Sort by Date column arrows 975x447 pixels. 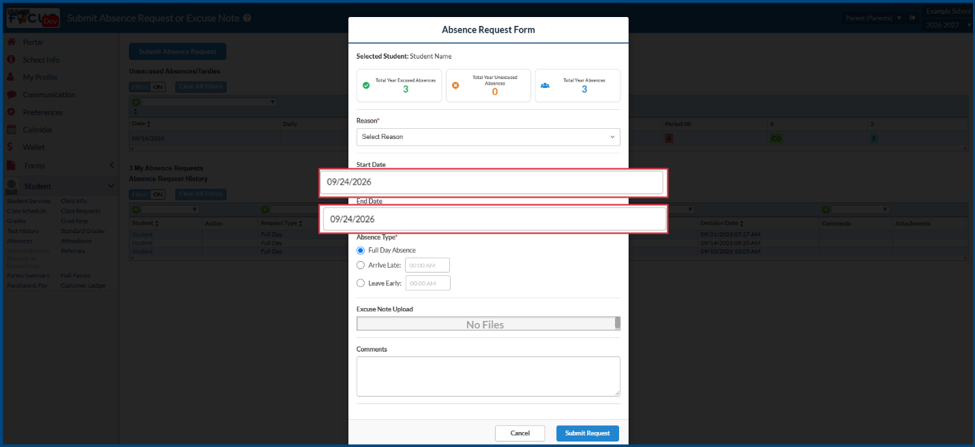point(149,124)
